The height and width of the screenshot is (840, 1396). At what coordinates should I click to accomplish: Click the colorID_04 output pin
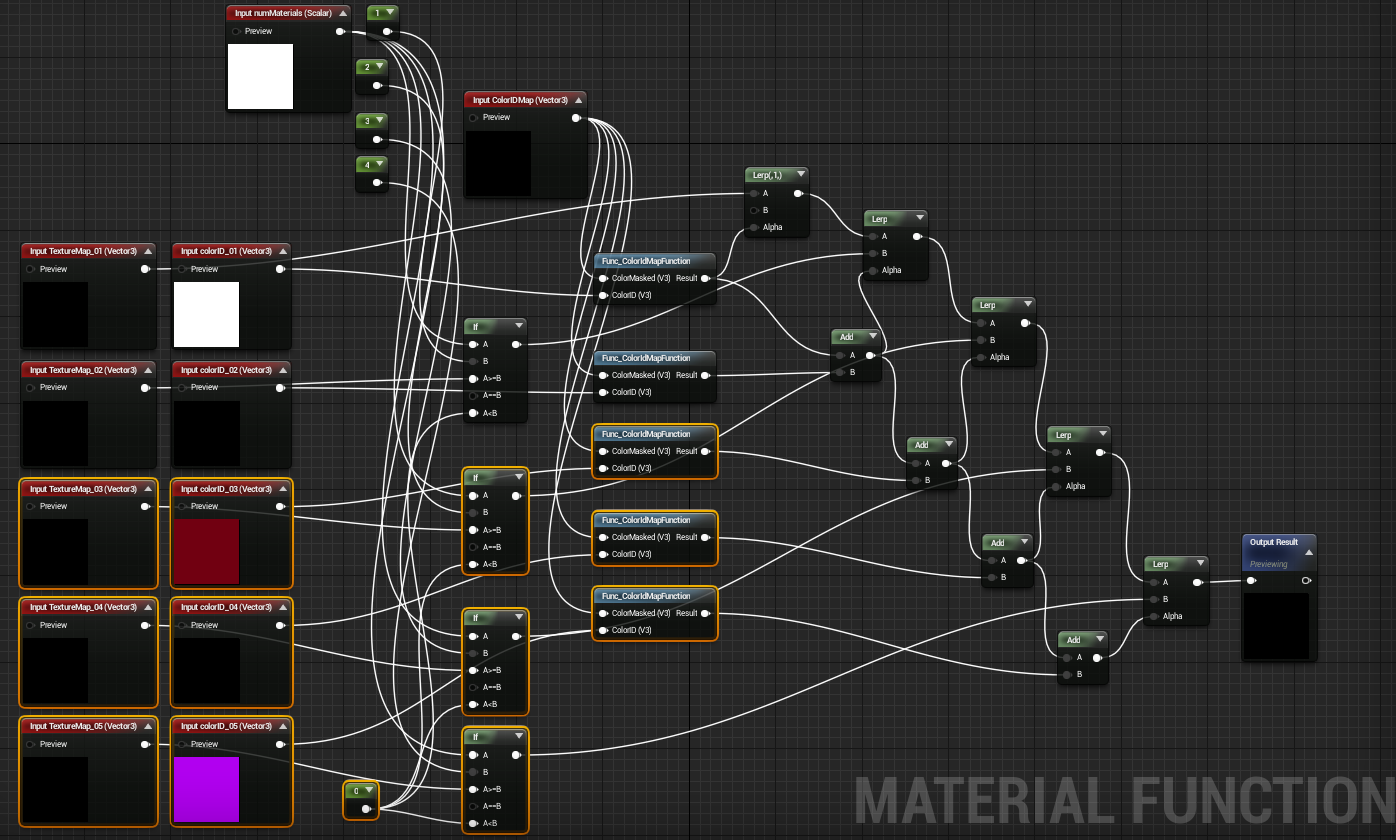coord(280,625)
